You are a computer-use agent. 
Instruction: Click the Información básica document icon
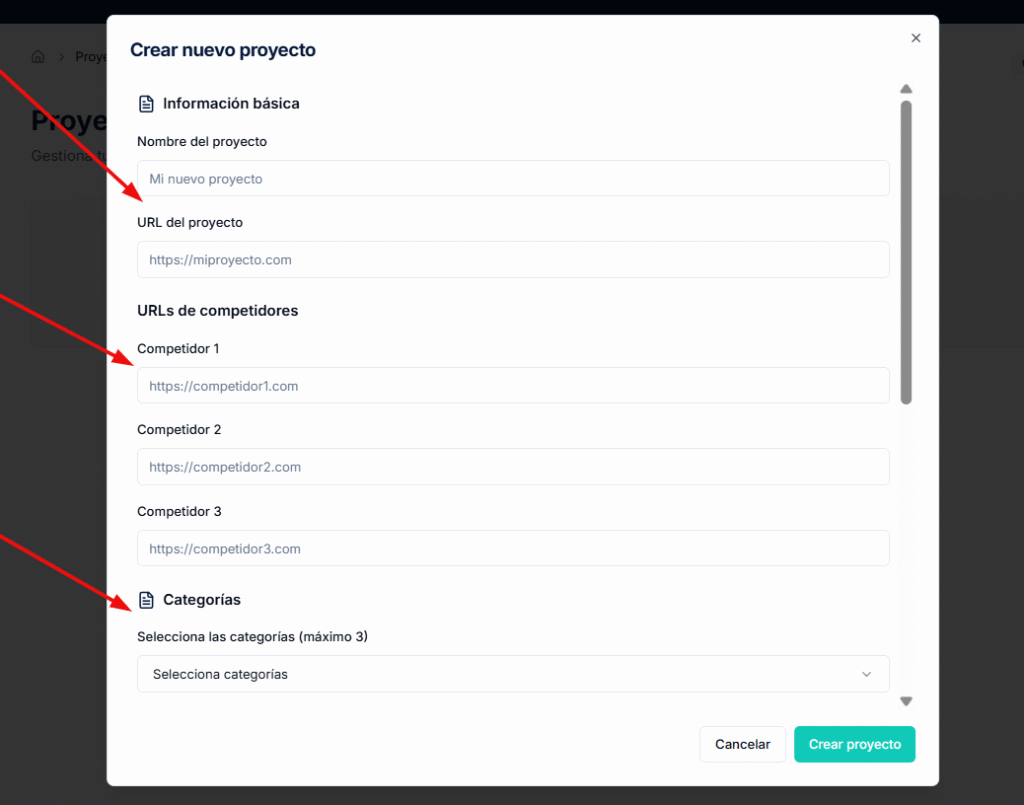coord(146,104)
